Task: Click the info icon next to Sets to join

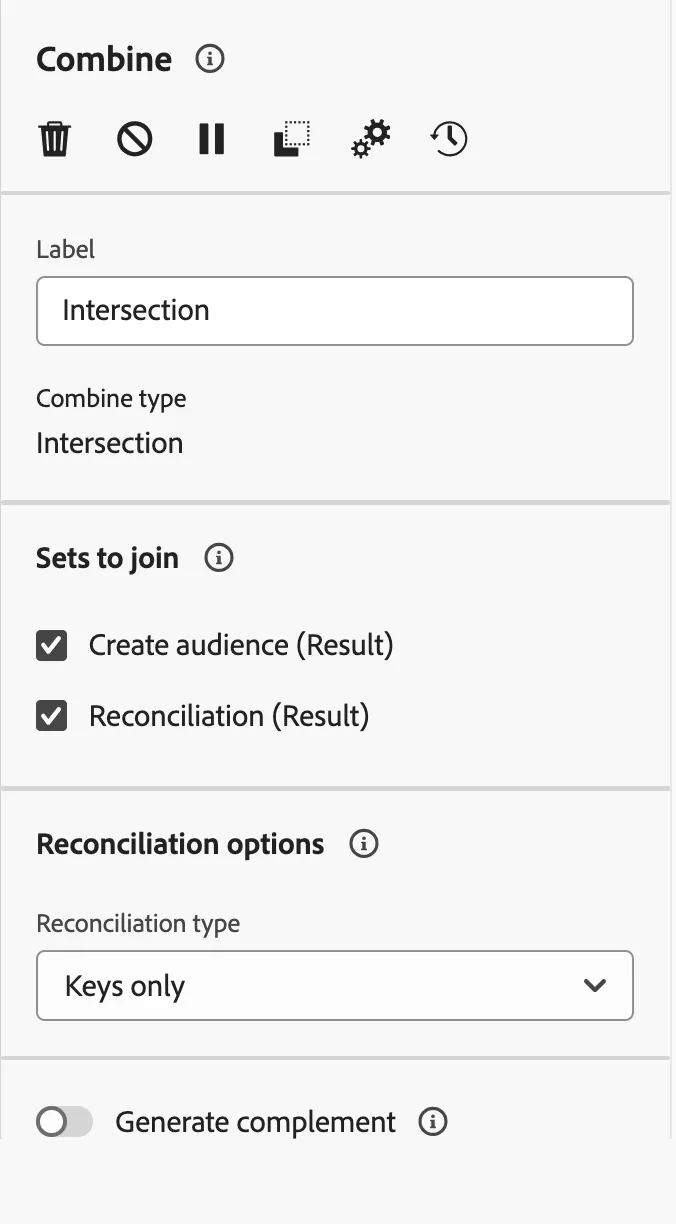Action: (x=218, y=557)
